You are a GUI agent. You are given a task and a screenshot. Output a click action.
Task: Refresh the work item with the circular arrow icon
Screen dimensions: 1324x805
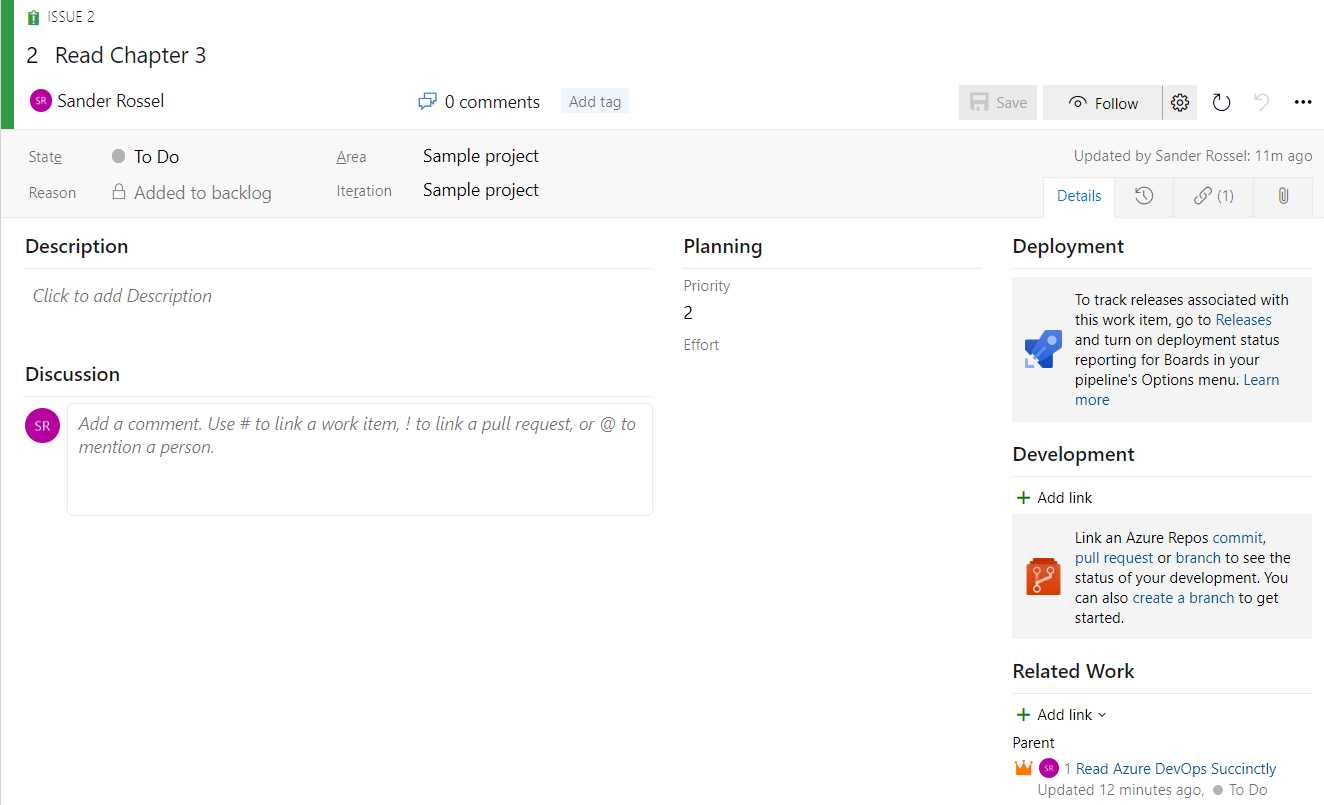point(1221,102)
